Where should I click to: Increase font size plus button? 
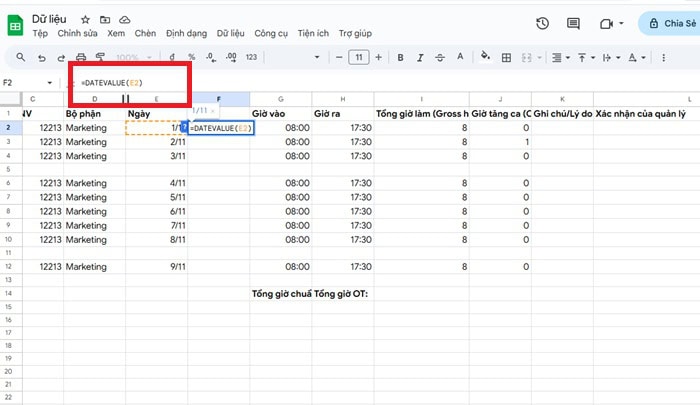coord(379,57)
